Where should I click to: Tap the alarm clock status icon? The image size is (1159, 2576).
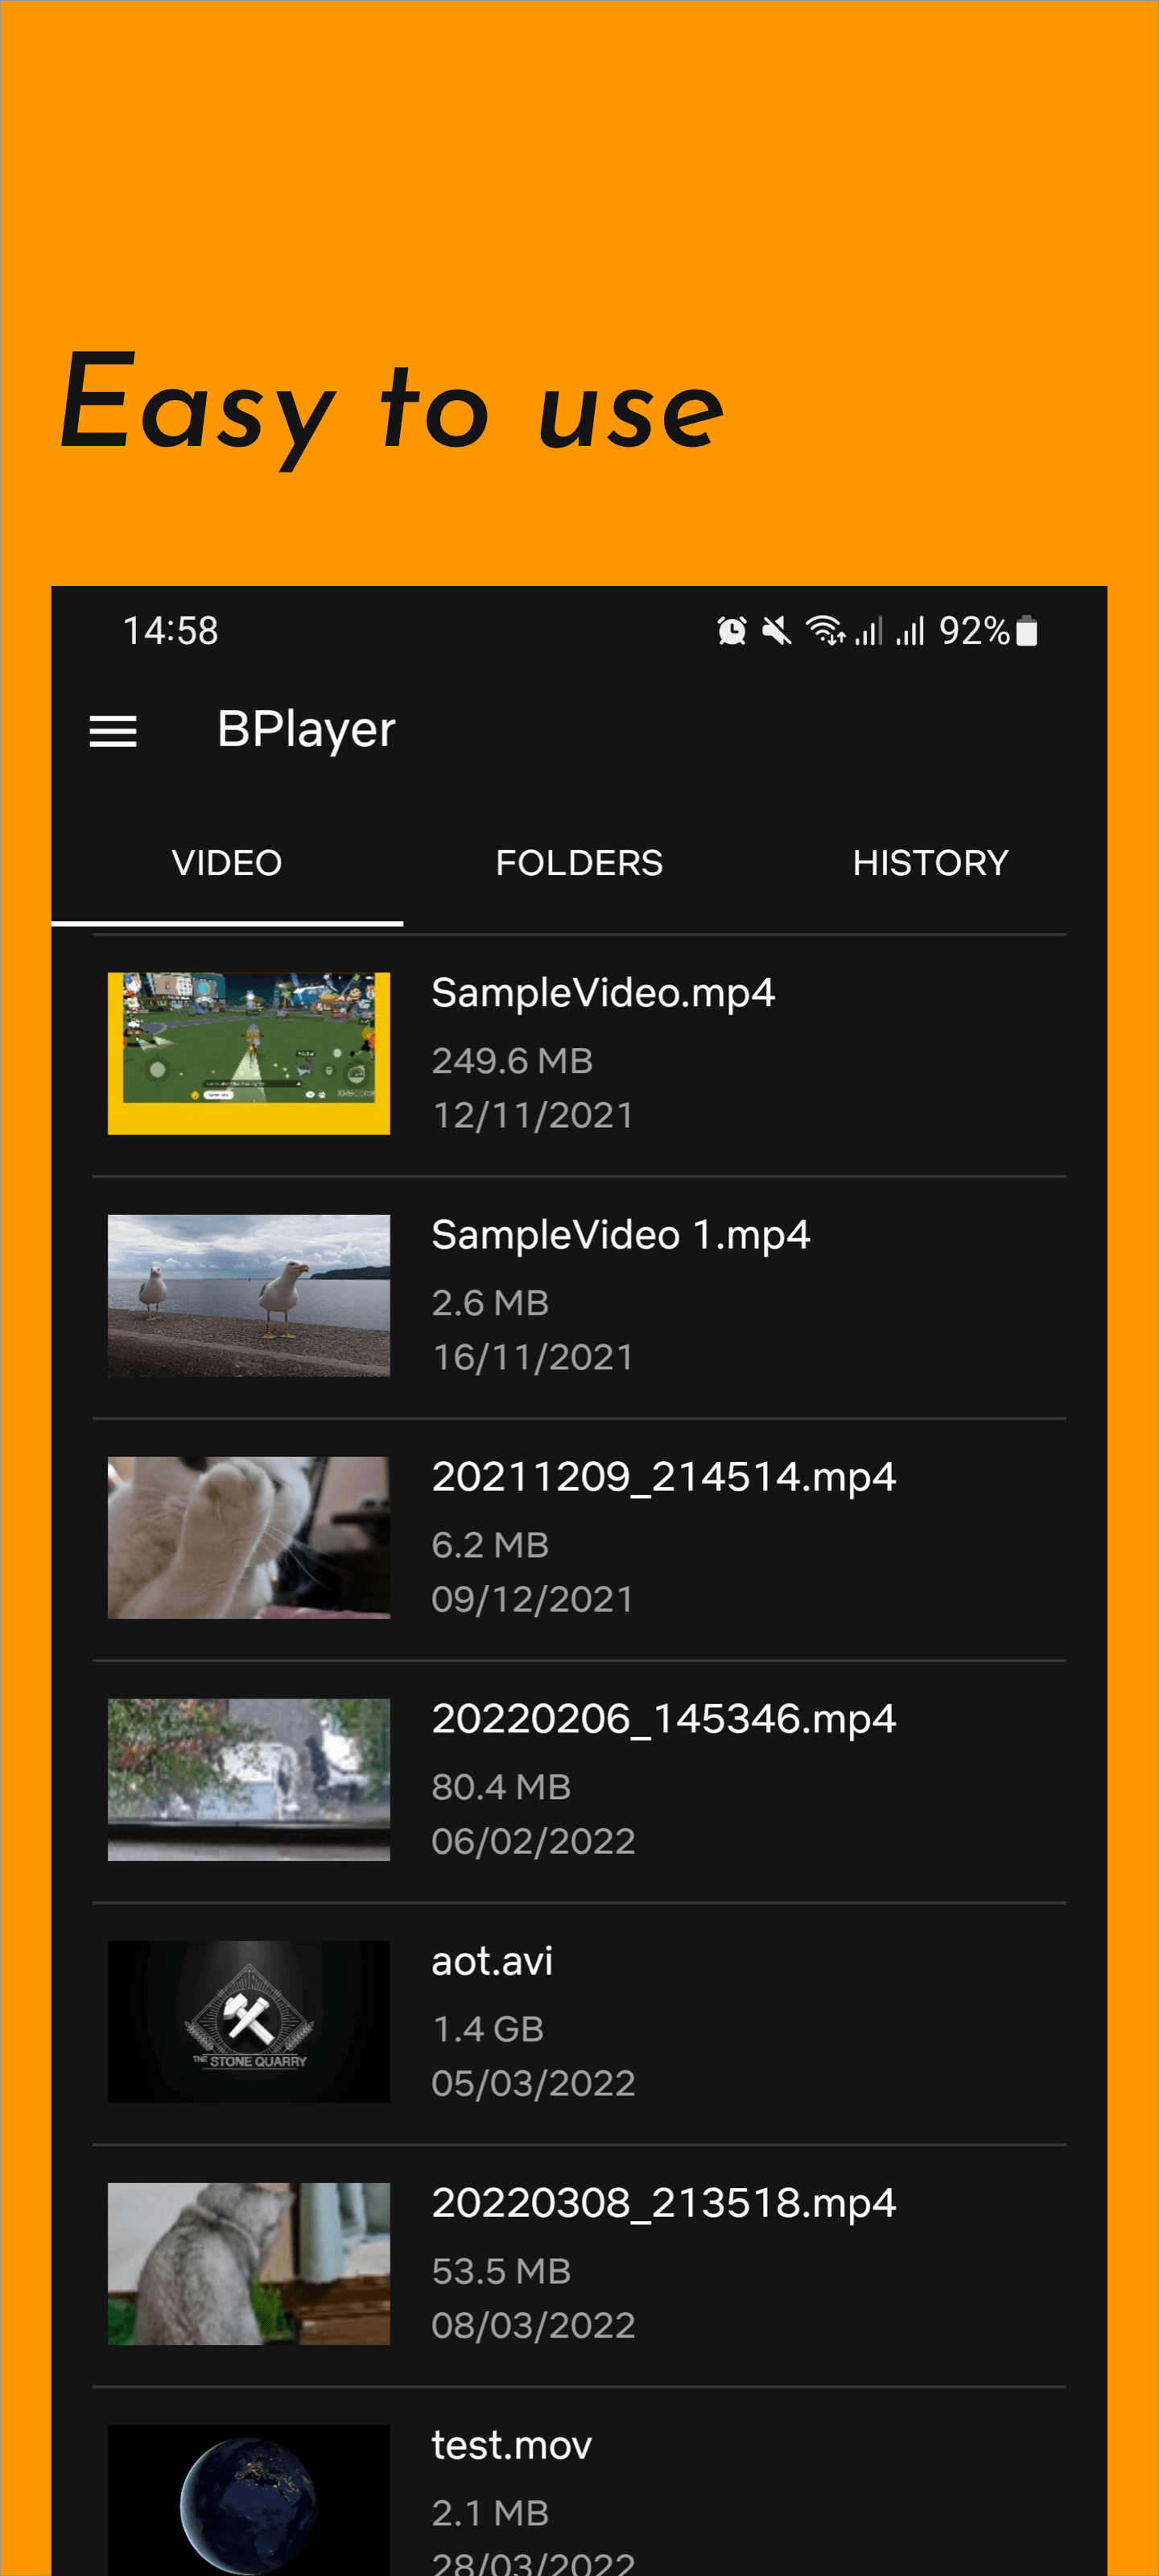(731, 631)
